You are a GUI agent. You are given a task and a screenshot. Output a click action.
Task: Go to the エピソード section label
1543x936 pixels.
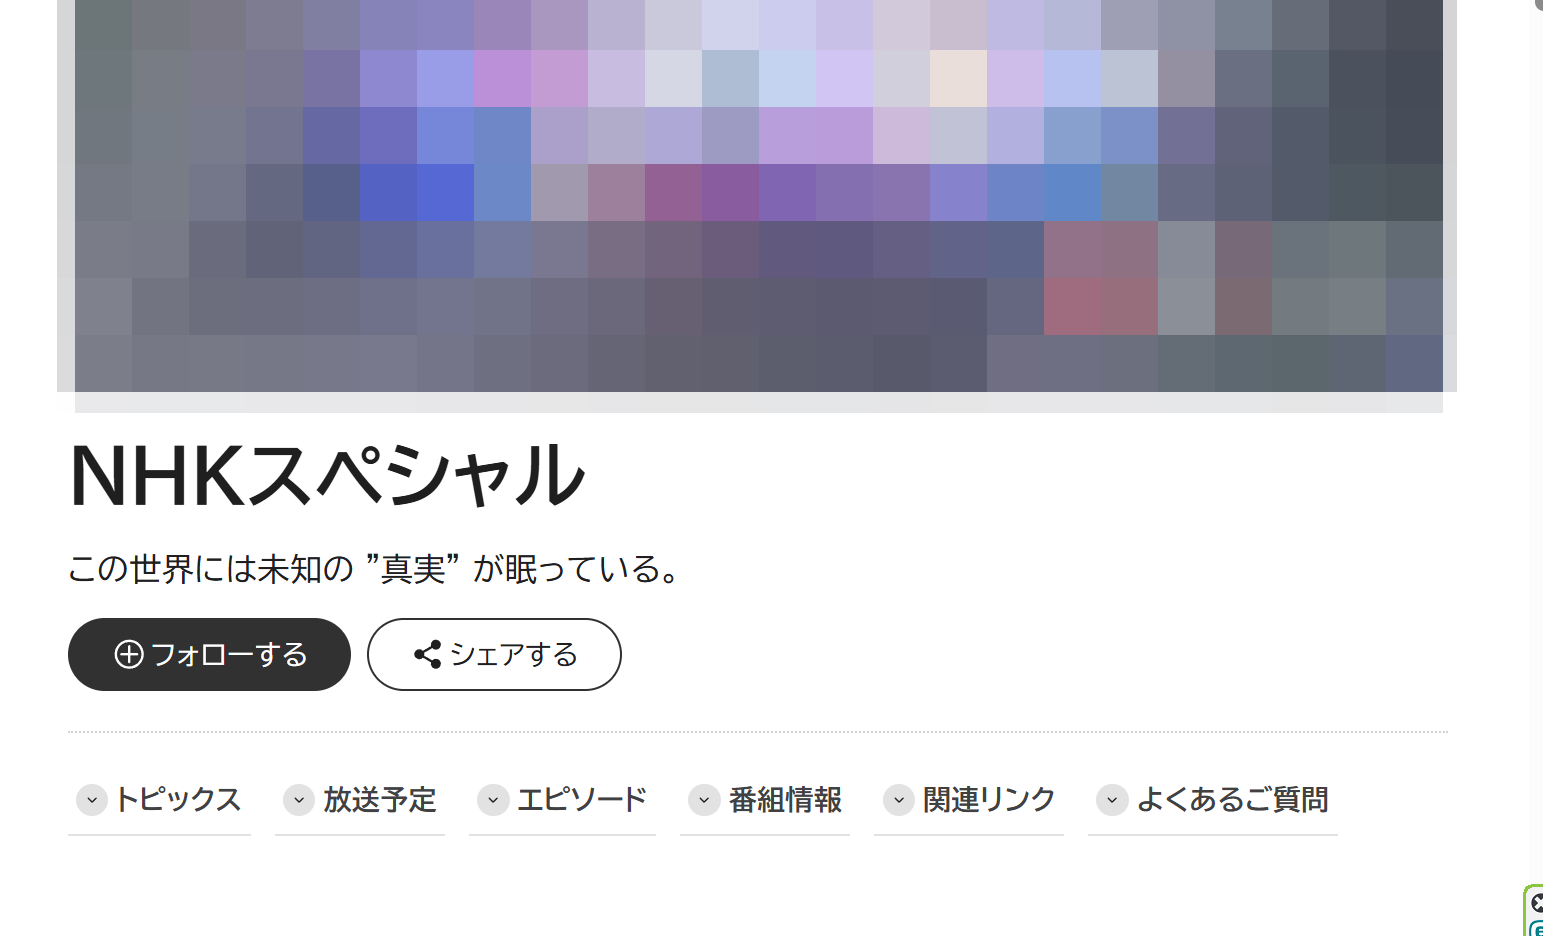coord(582,800)
